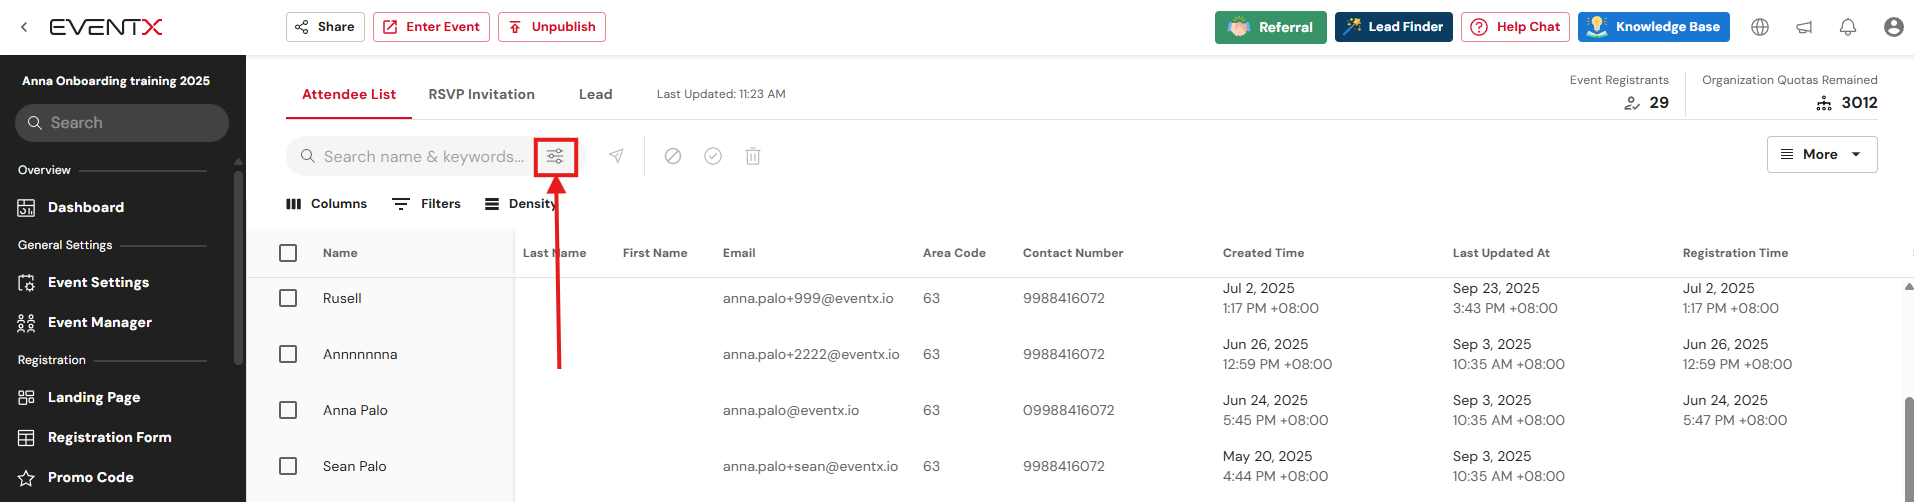
Task: Click the approve checkmark circle icon
Action: click(x=713, y=156)
